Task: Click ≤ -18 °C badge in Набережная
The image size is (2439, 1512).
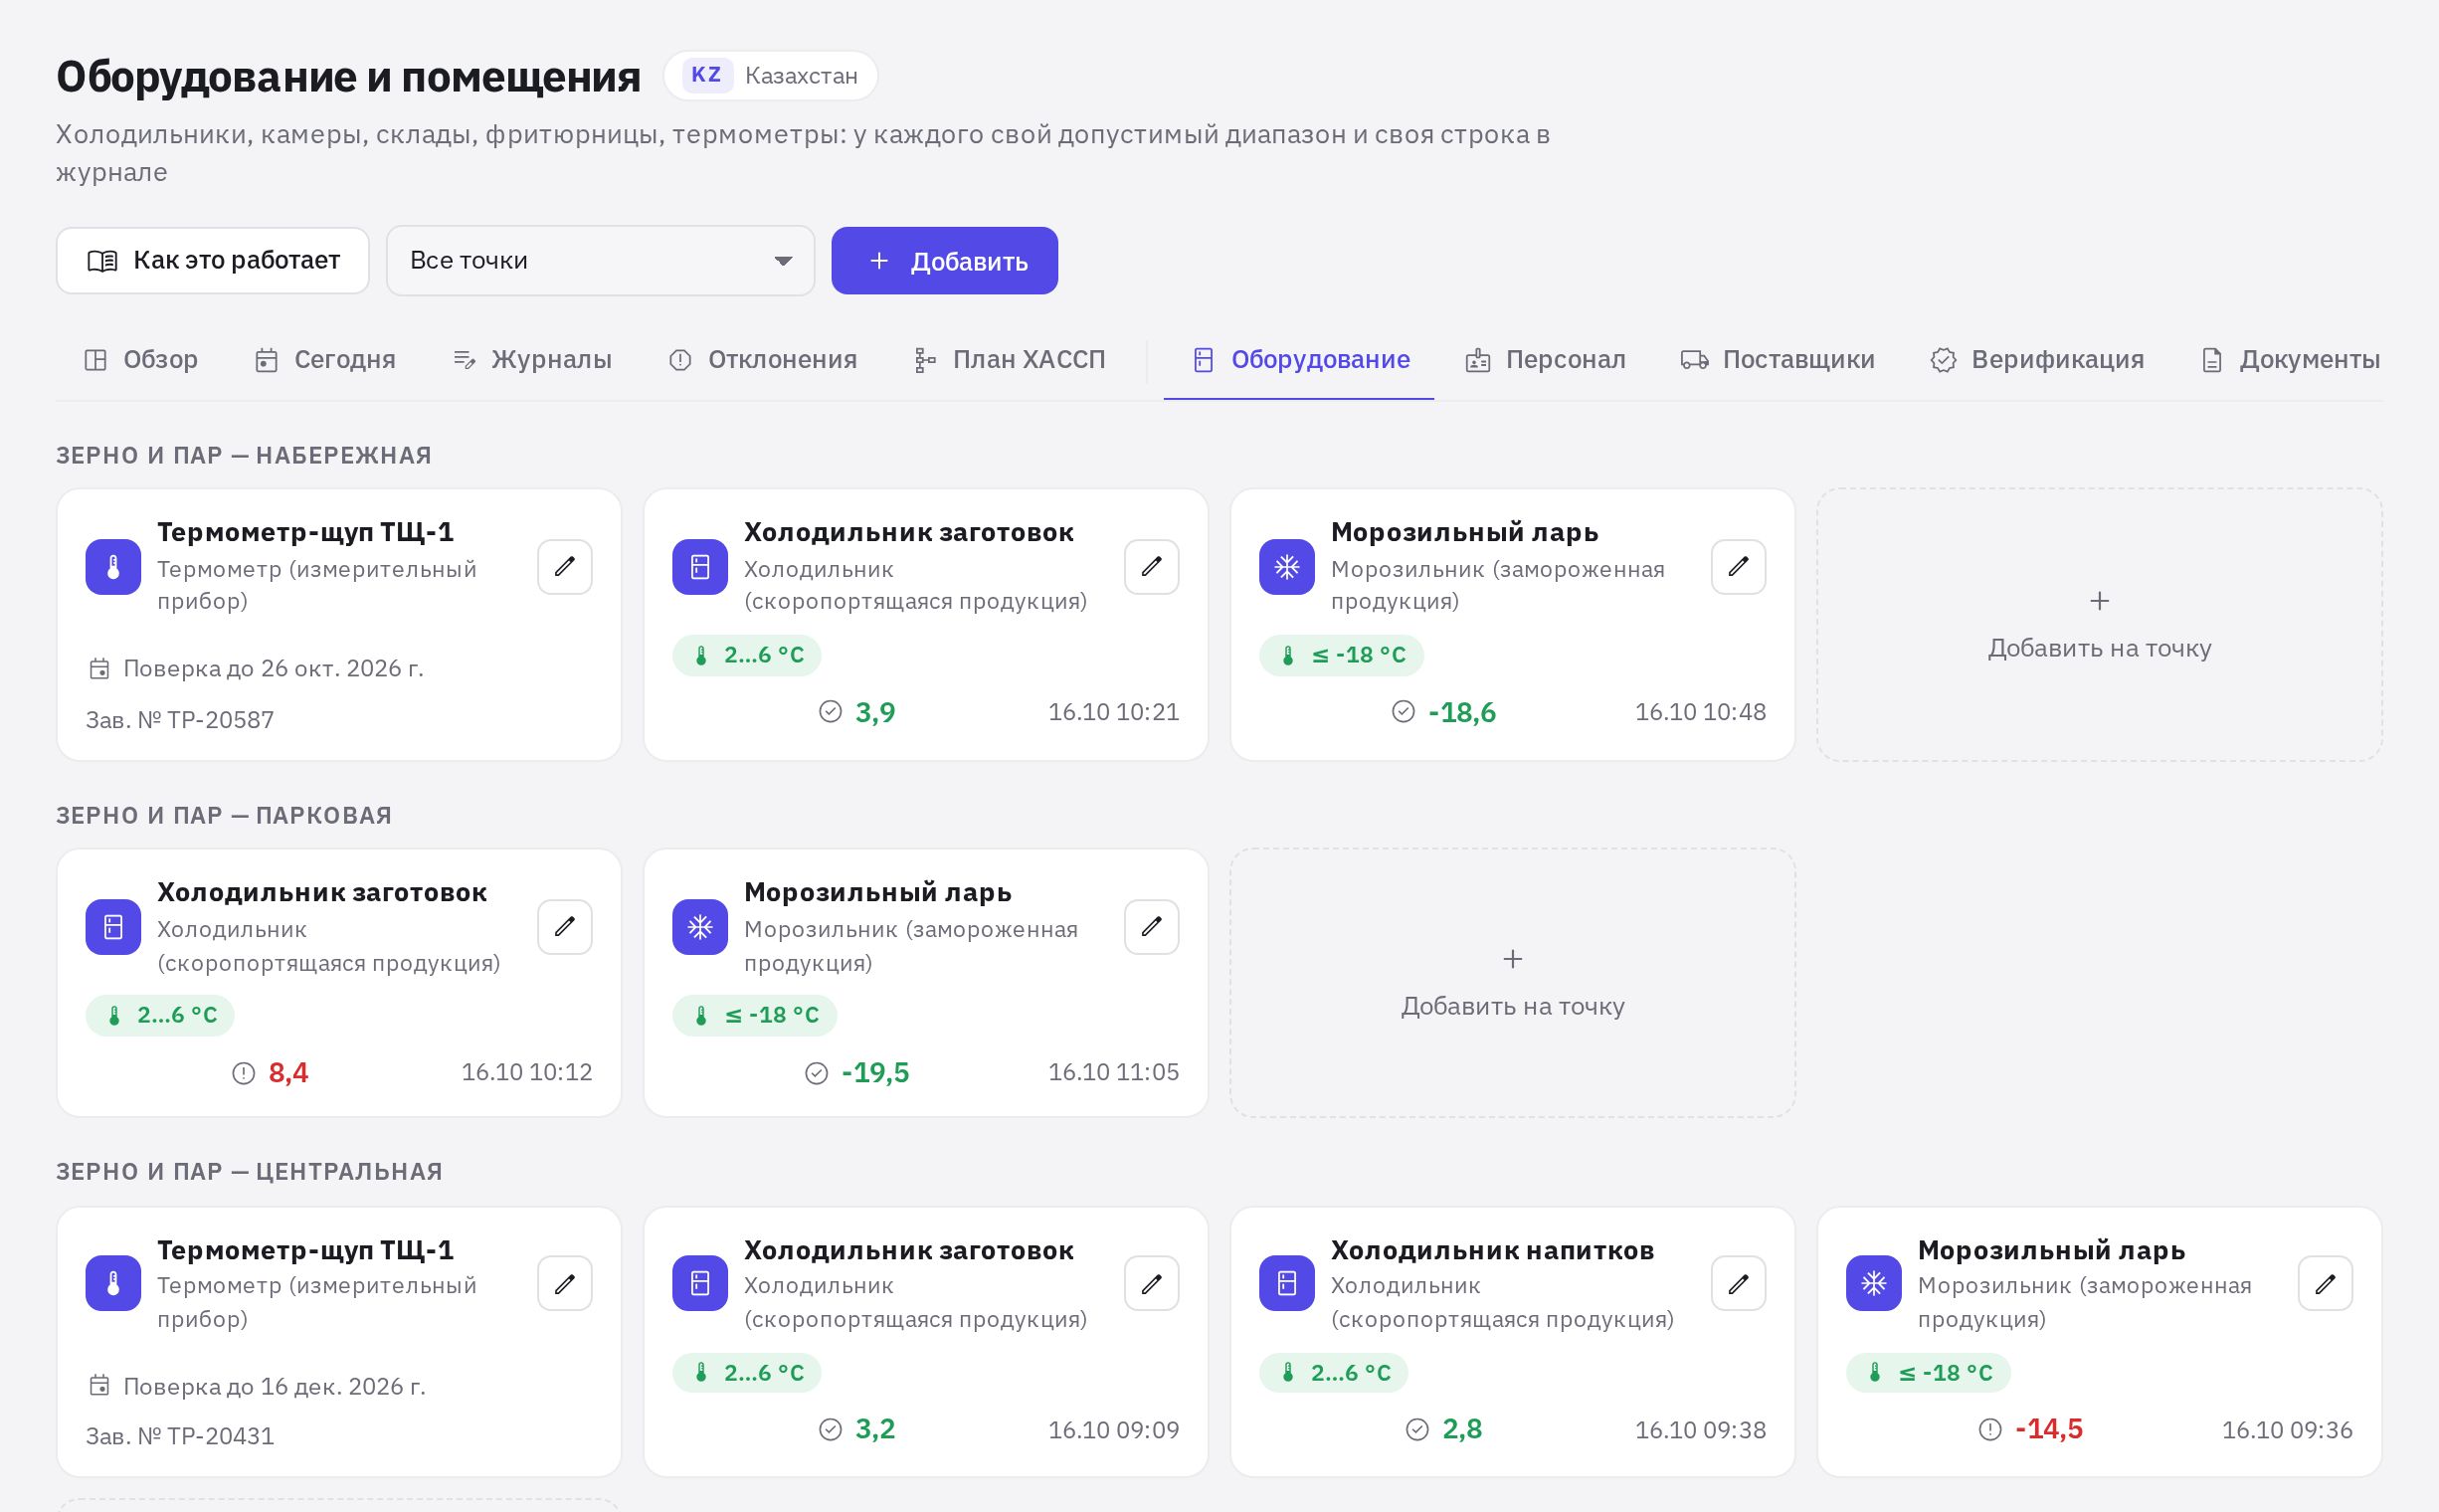Action: pyautogui.click(x=1342, y=655)
